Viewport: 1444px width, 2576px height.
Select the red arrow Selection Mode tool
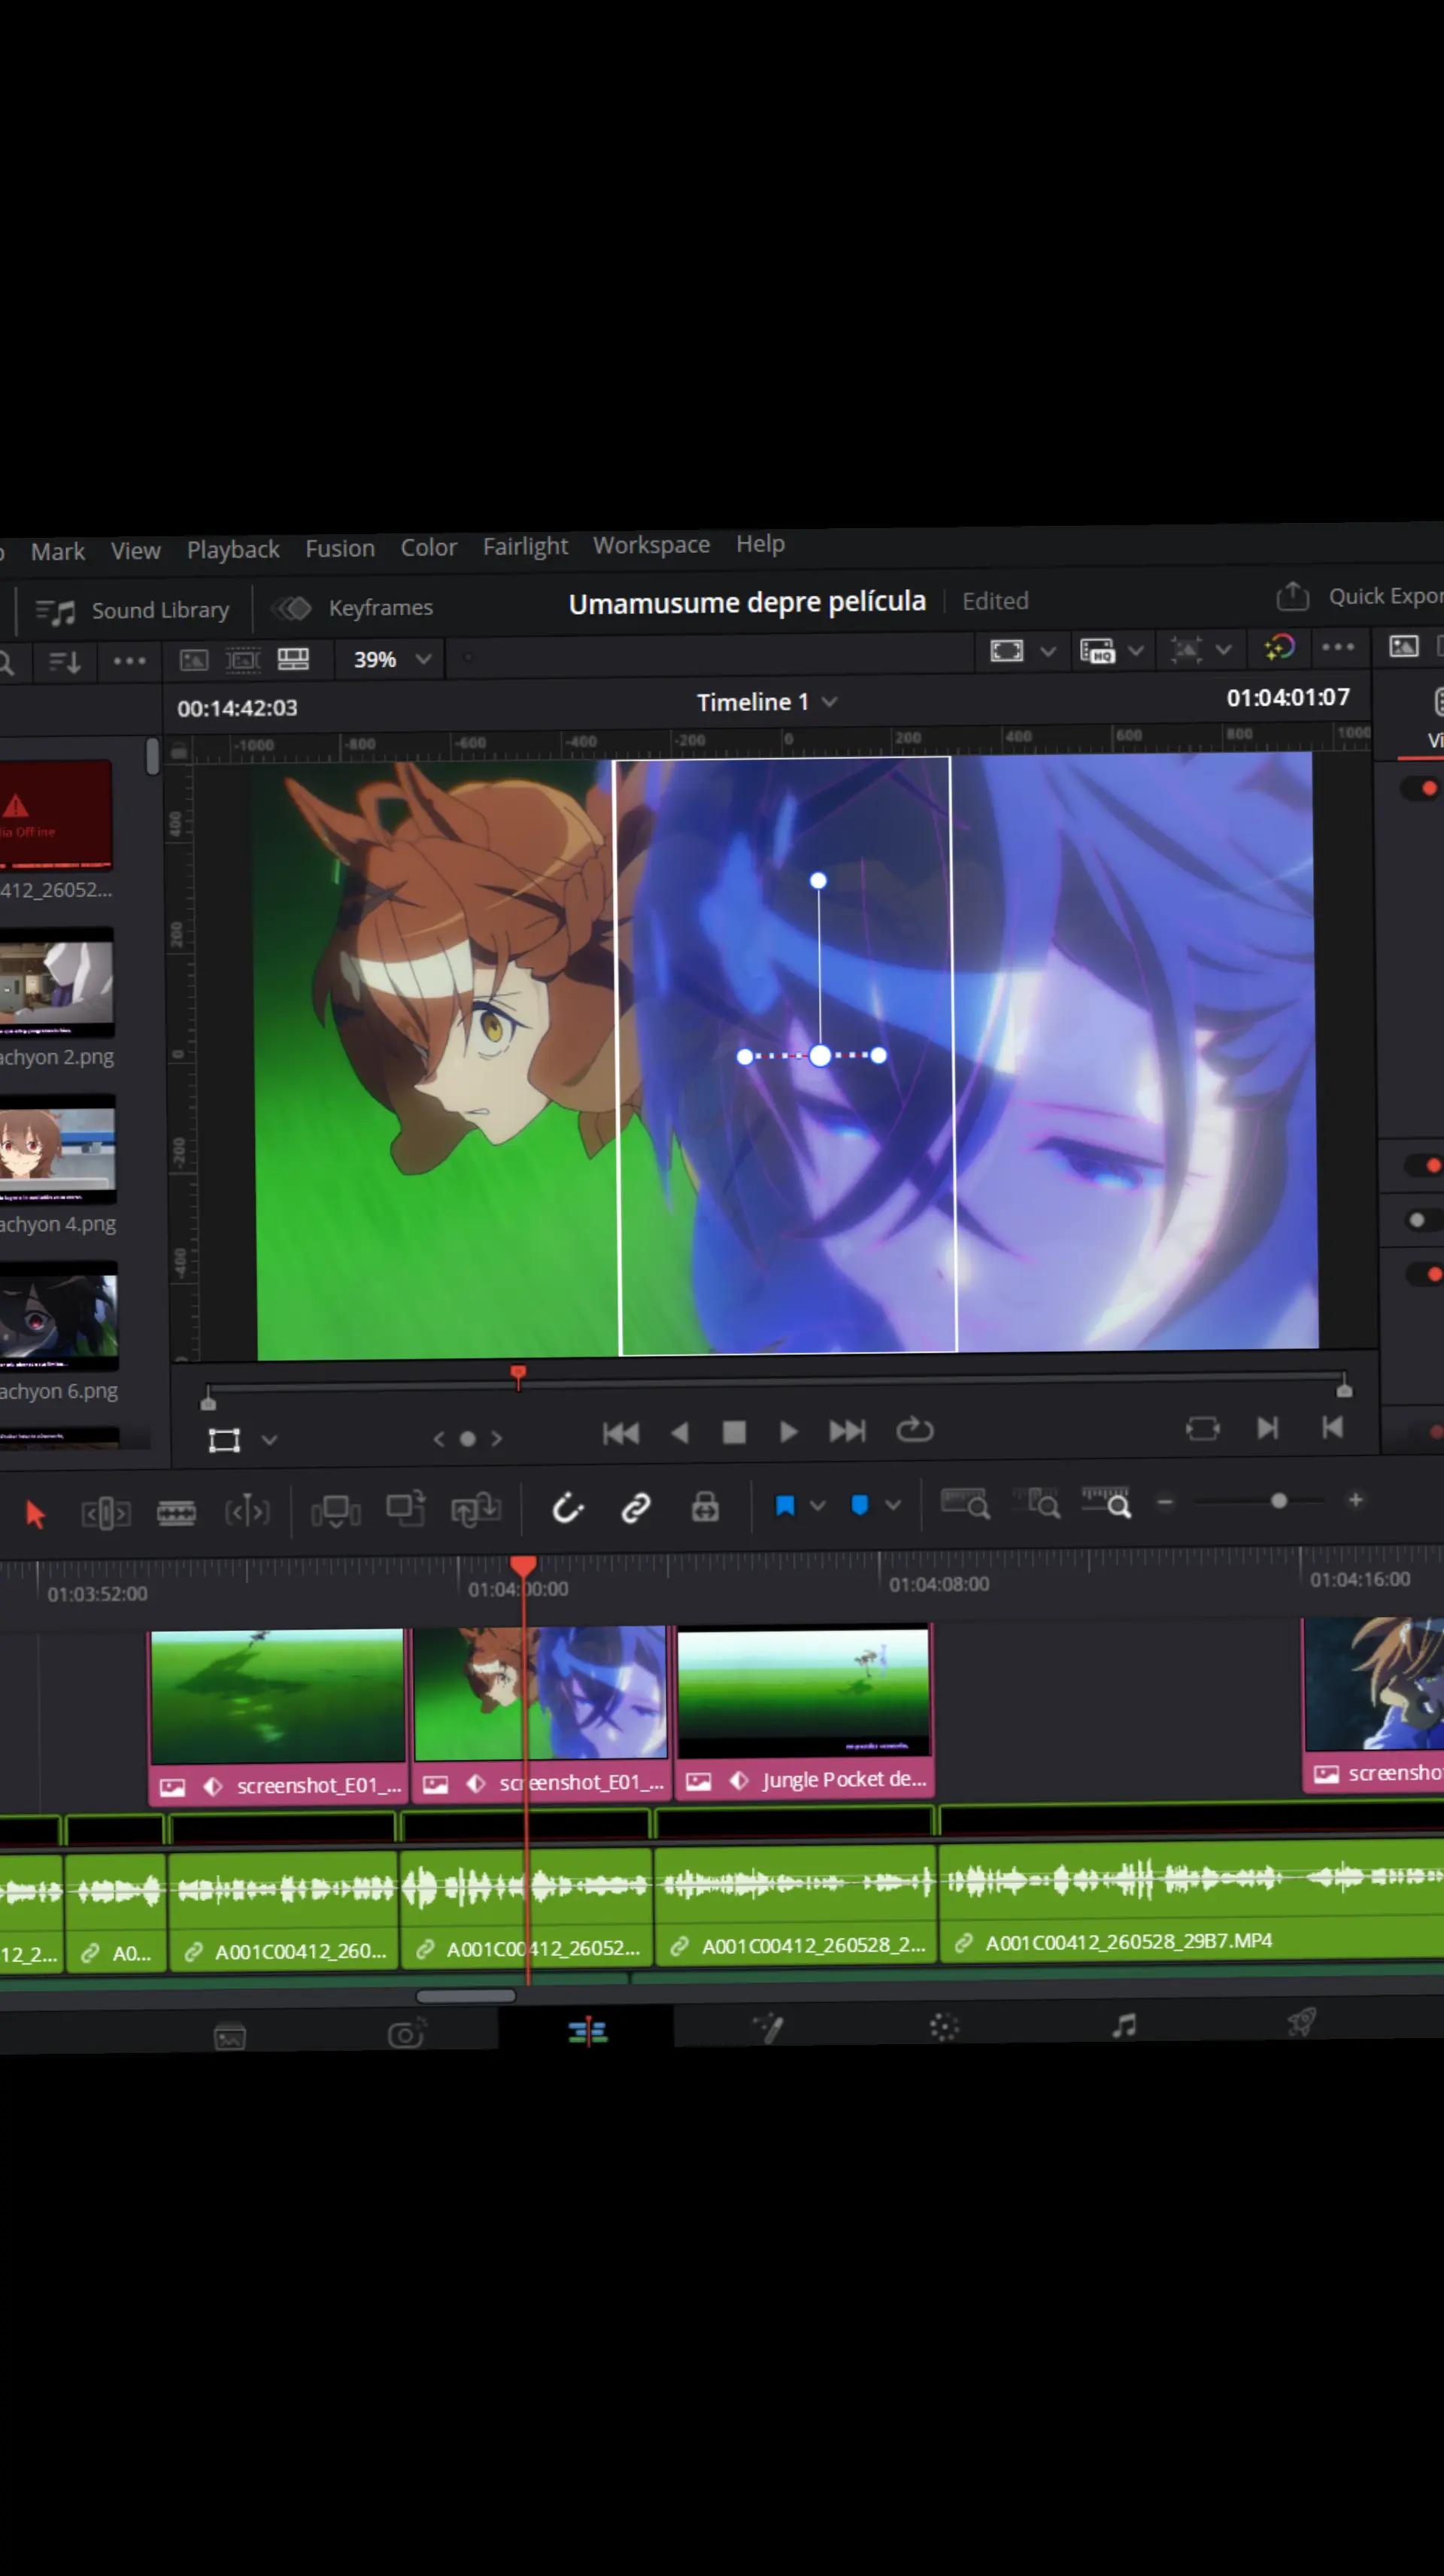[35, 1515]
